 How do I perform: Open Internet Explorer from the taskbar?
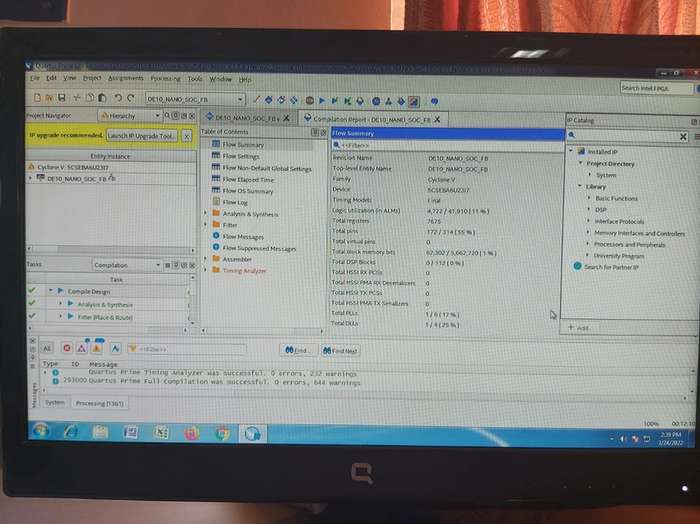71,432
